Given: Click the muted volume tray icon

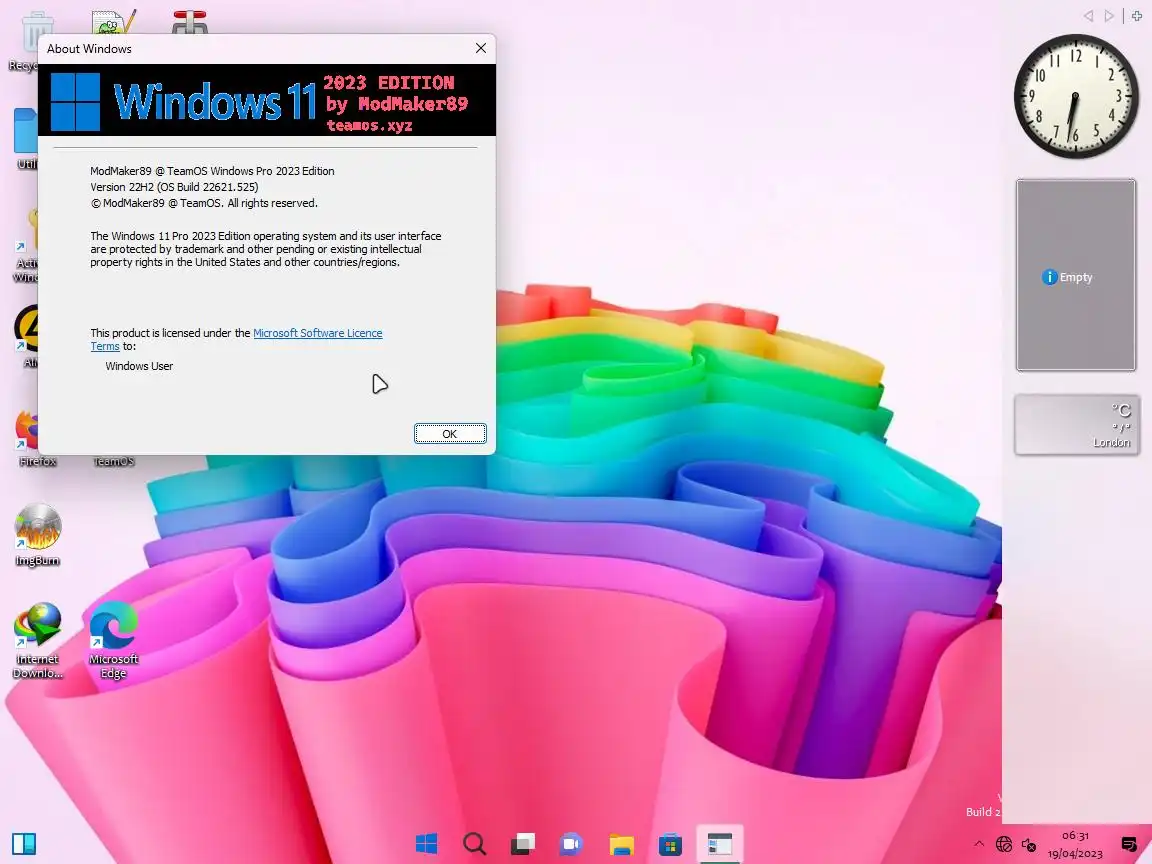Looking at the screenshot, I should point(1029,844).
